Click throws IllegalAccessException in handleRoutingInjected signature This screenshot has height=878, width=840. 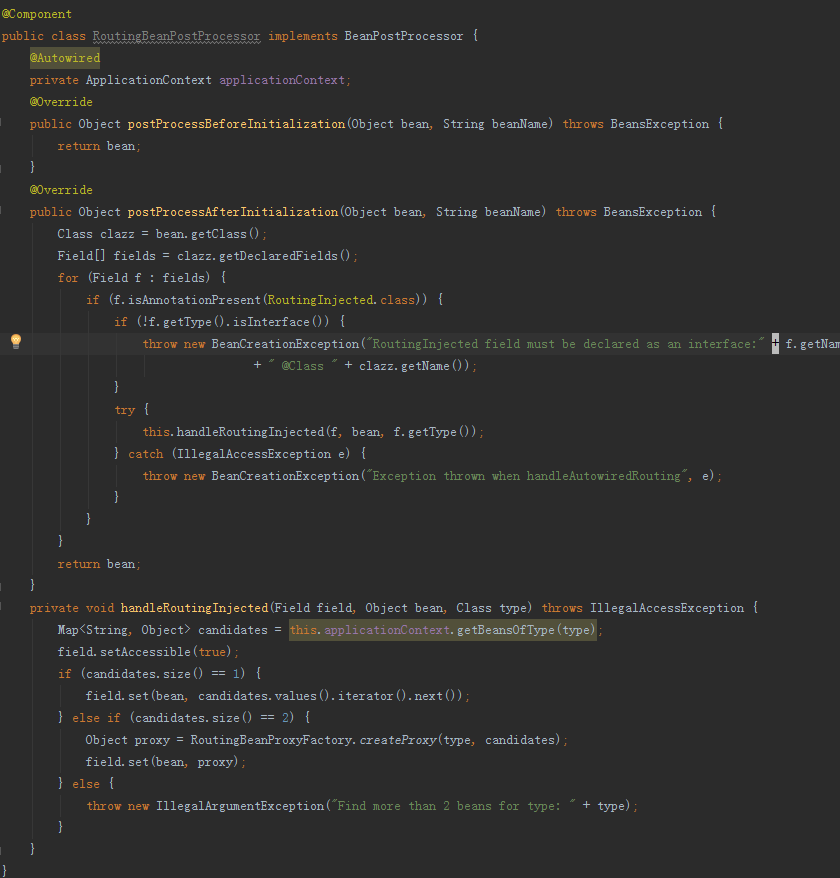643,608
